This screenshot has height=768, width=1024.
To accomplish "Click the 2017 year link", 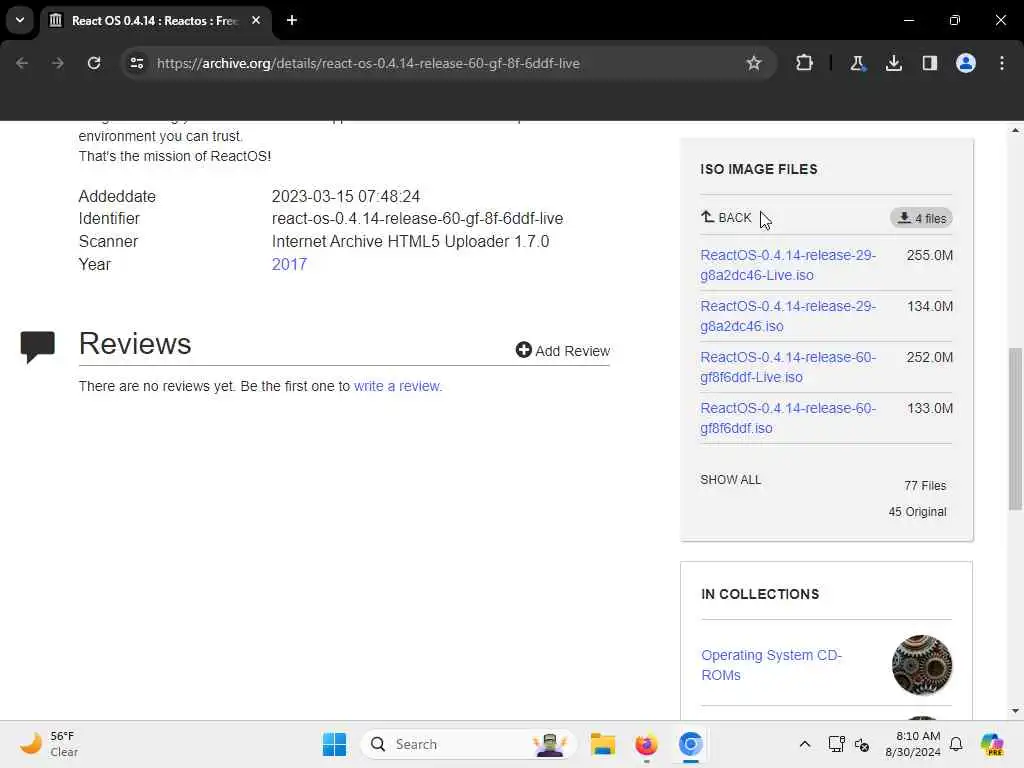I will (289, 264).
